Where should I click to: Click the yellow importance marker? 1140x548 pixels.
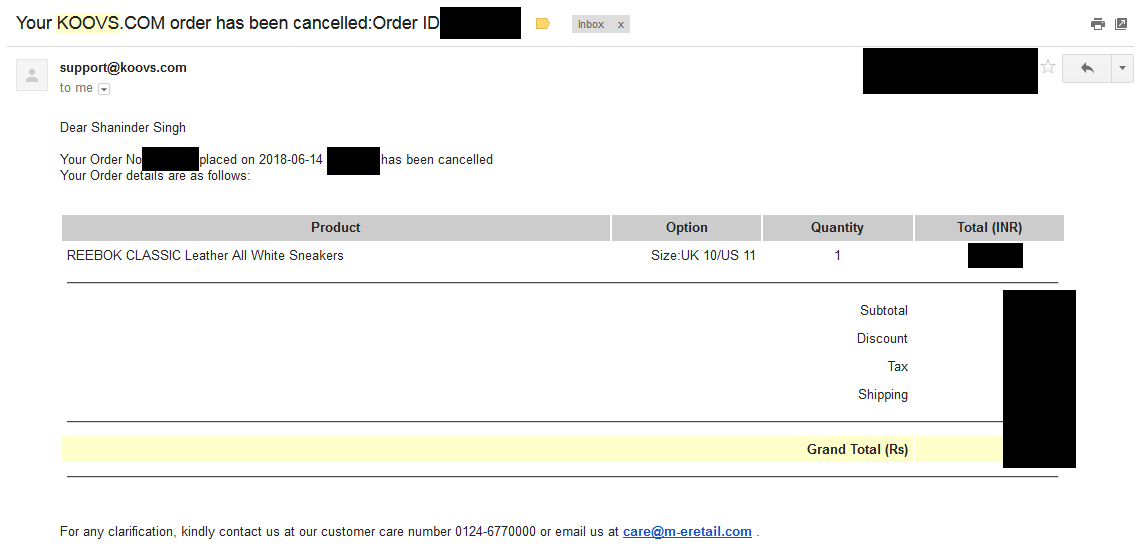pyautogui.click(x=543, y=24)
